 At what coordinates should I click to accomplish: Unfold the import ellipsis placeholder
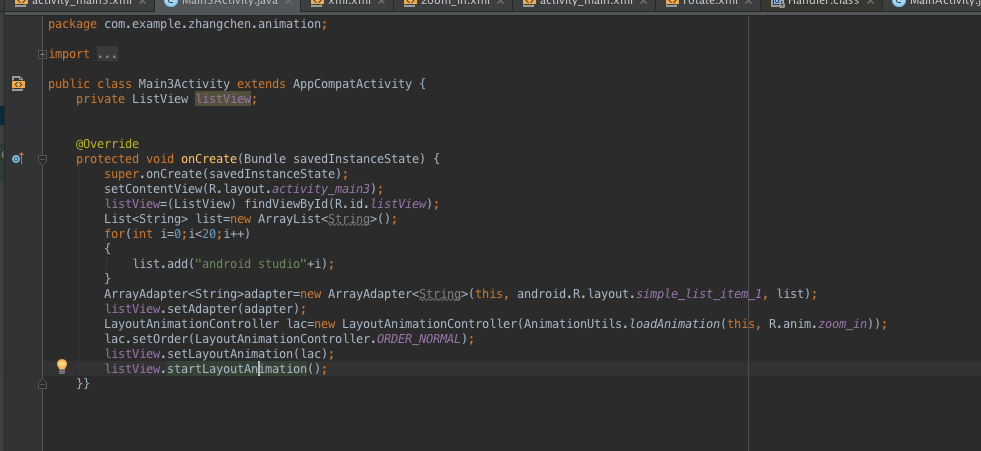pos(107,54)
